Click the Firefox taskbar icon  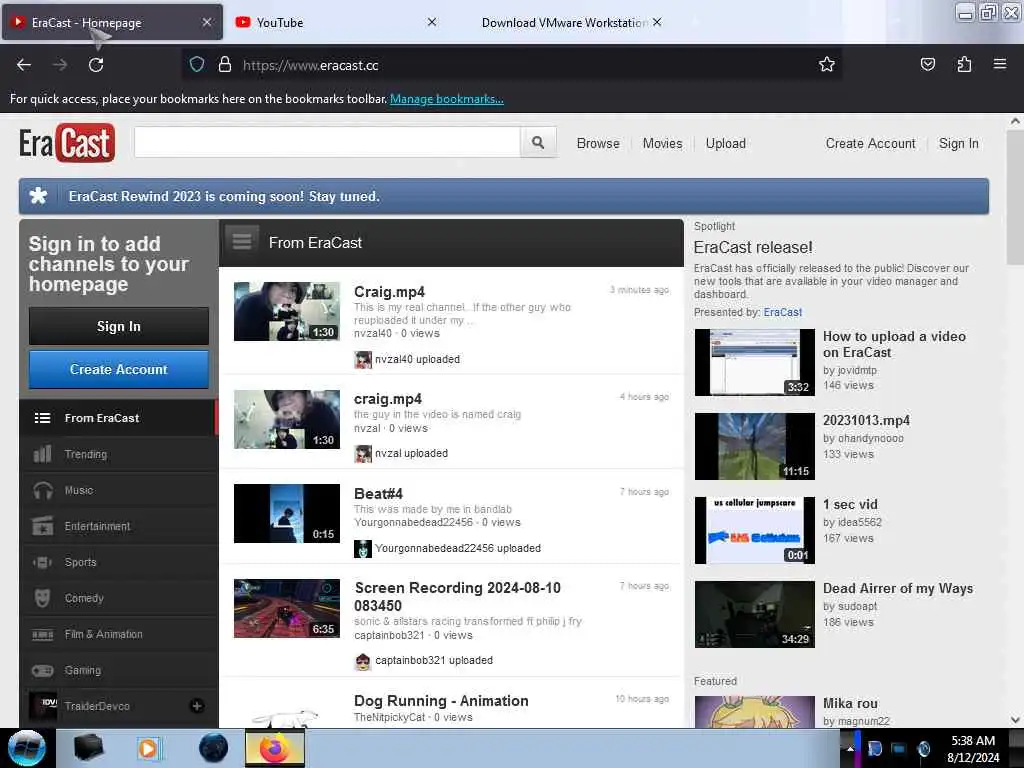coord(275,748)
